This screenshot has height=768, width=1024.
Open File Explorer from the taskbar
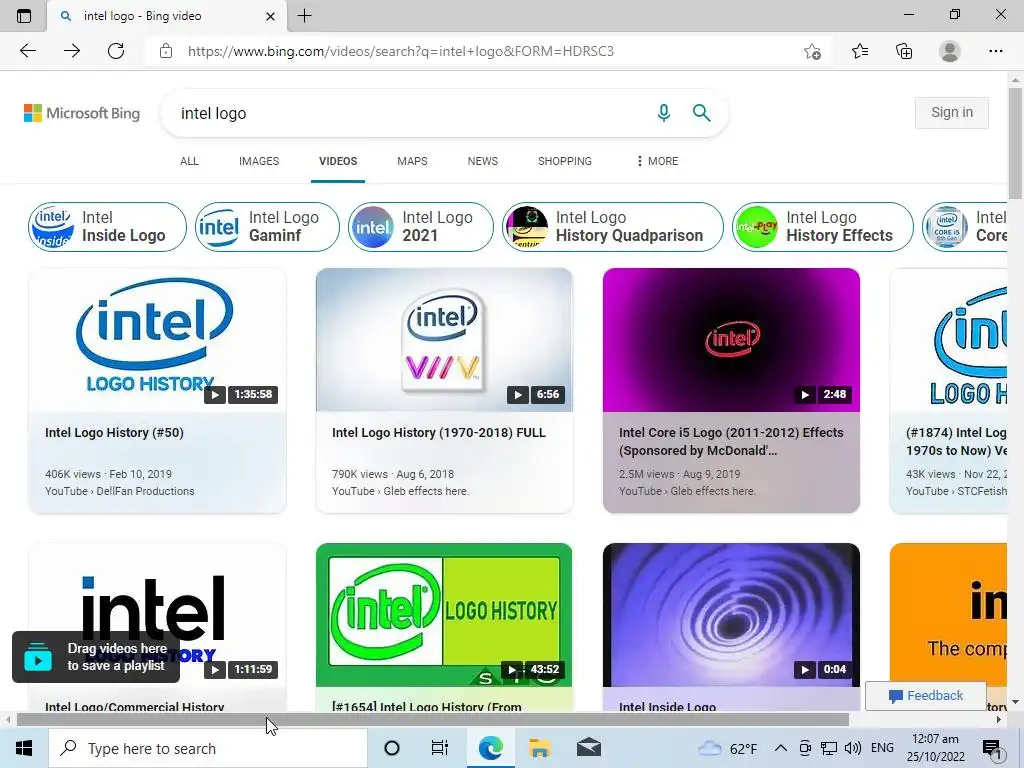click(539, 748)
